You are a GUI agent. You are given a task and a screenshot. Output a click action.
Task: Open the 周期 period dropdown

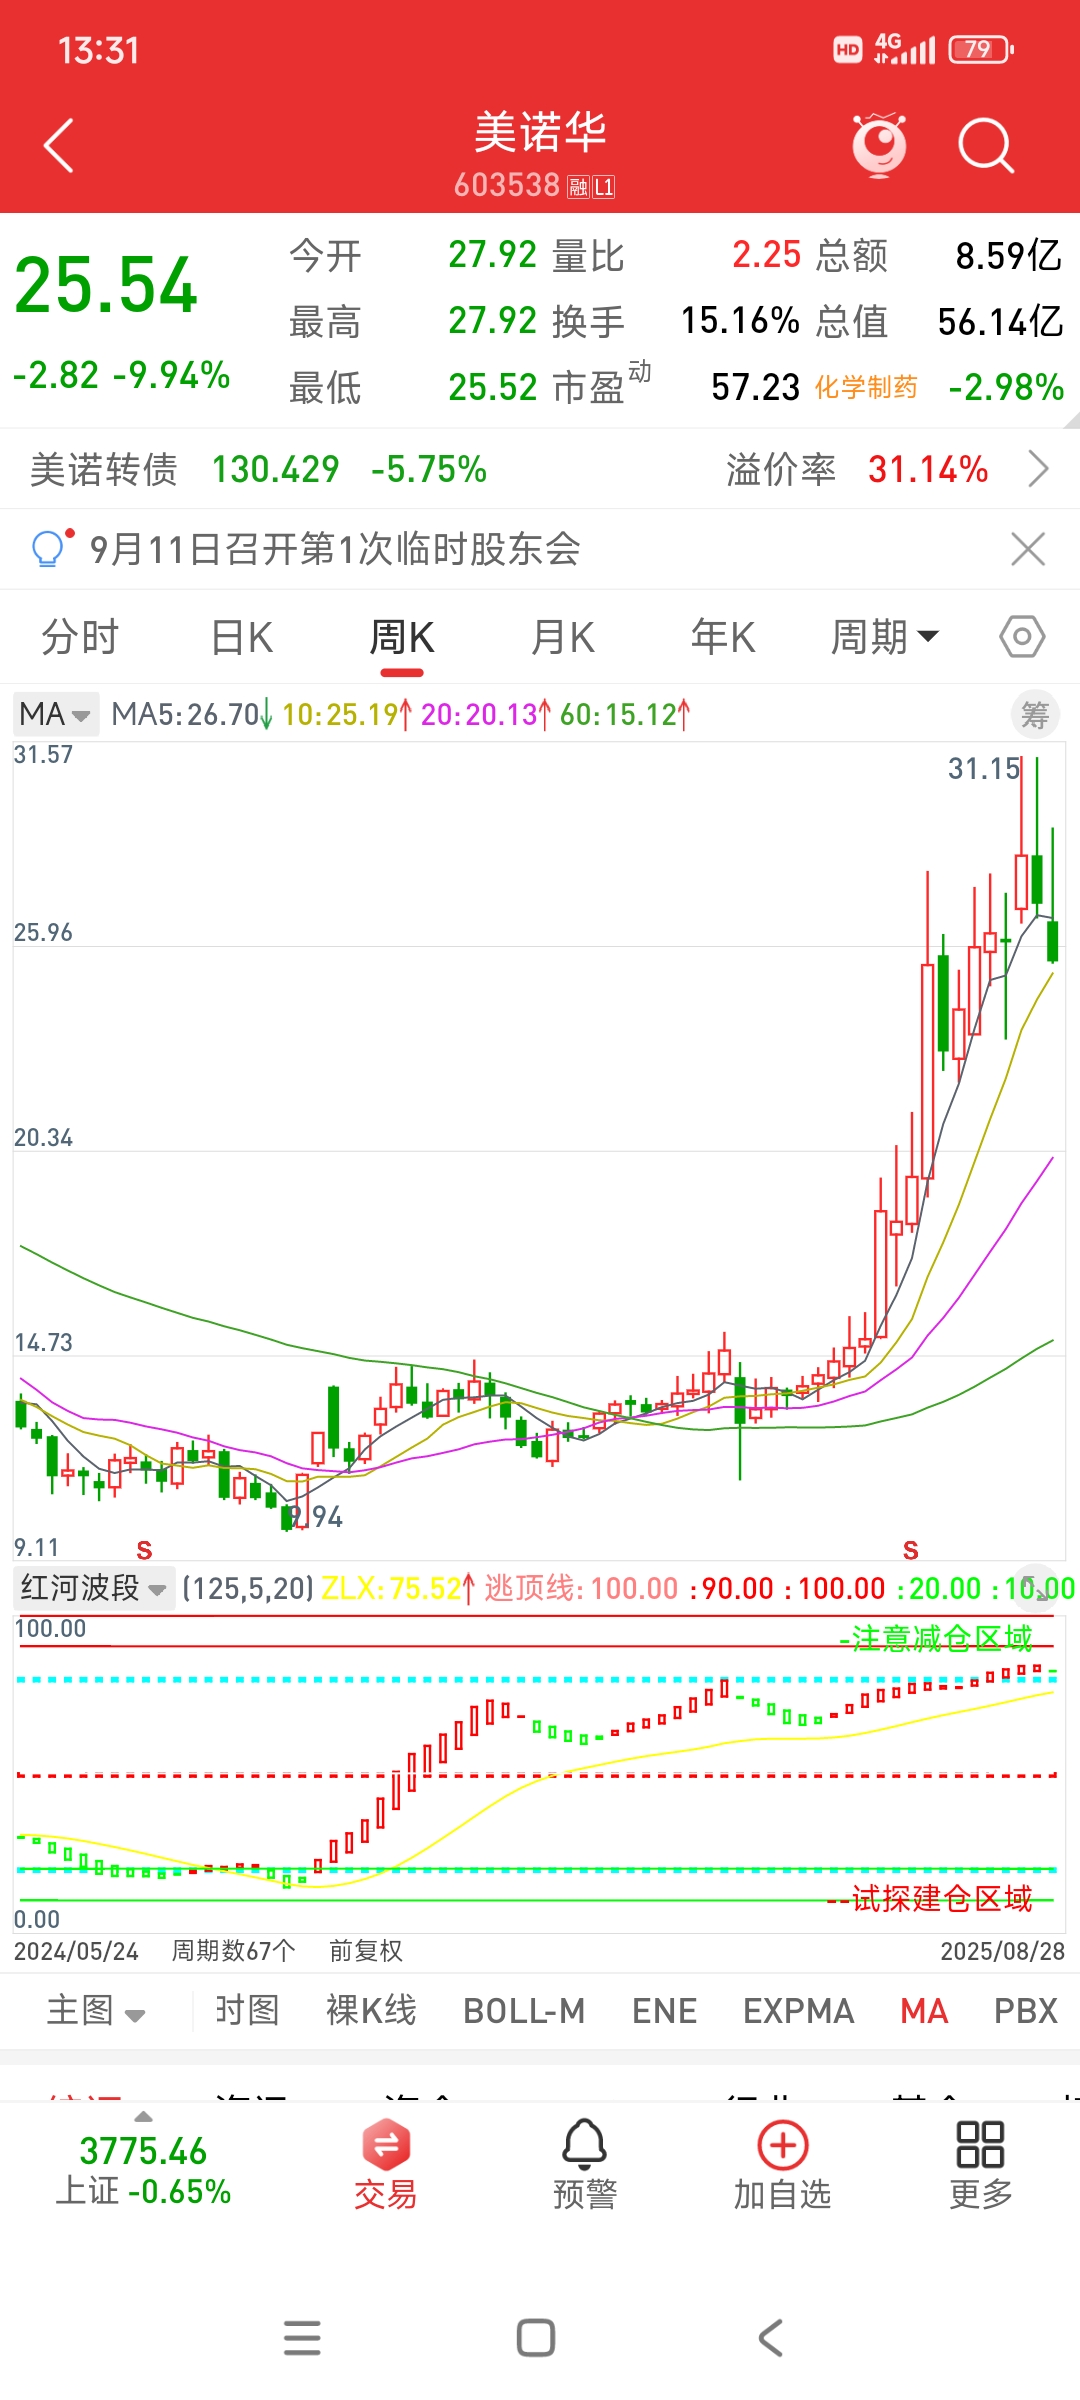click(885, 637)
